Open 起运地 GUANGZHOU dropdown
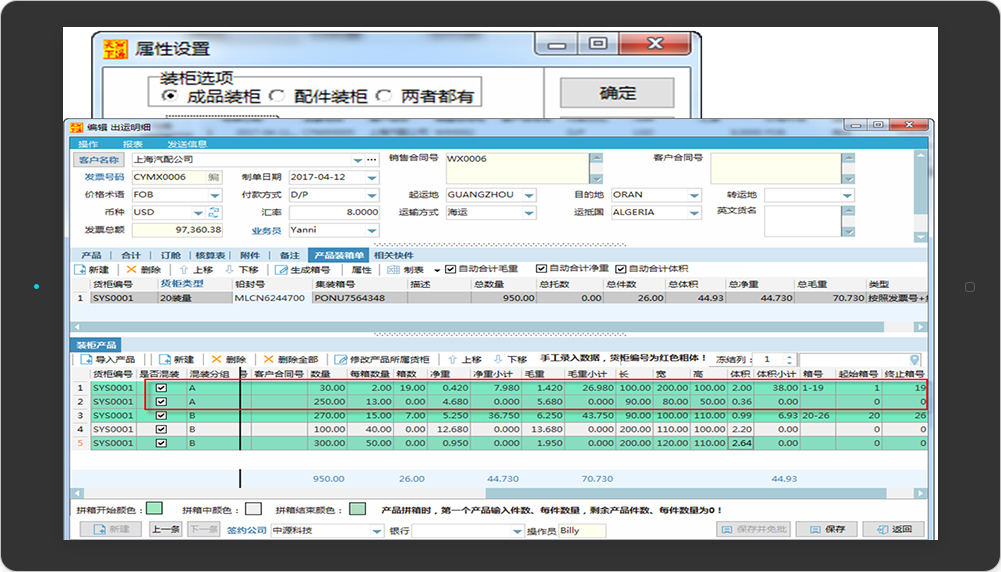1001x572 pixels. (x=529, y=195)
